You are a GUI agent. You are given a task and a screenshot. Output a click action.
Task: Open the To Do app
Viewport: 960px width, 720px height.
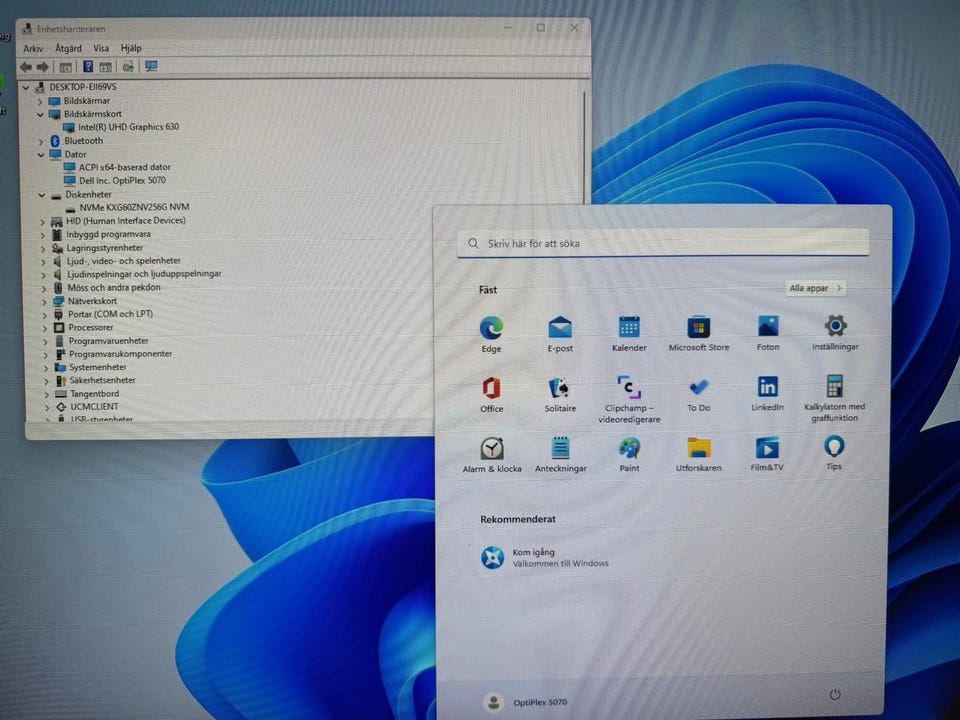coord(699,394)
